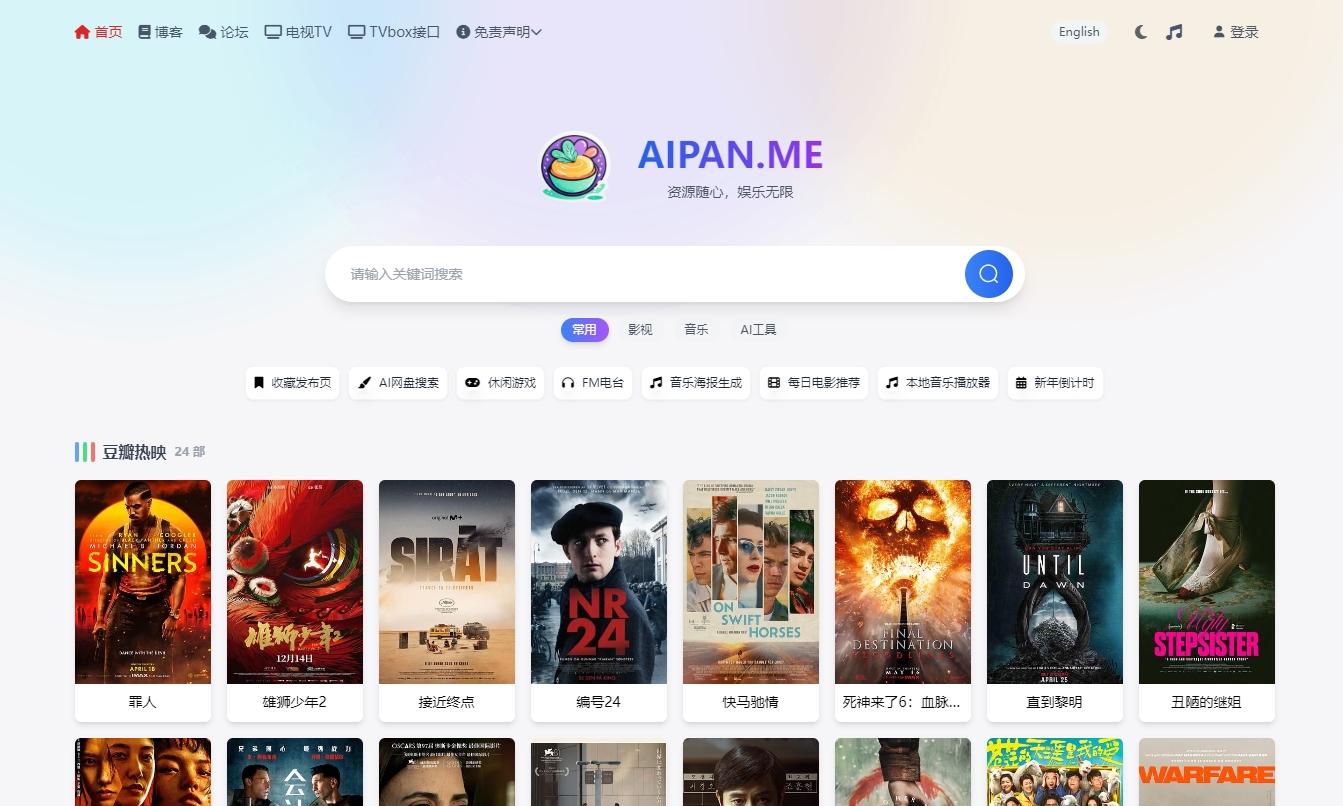Open the Until Dawn poster
This screenshot has width=1343, height=806.
[1055, 582]
